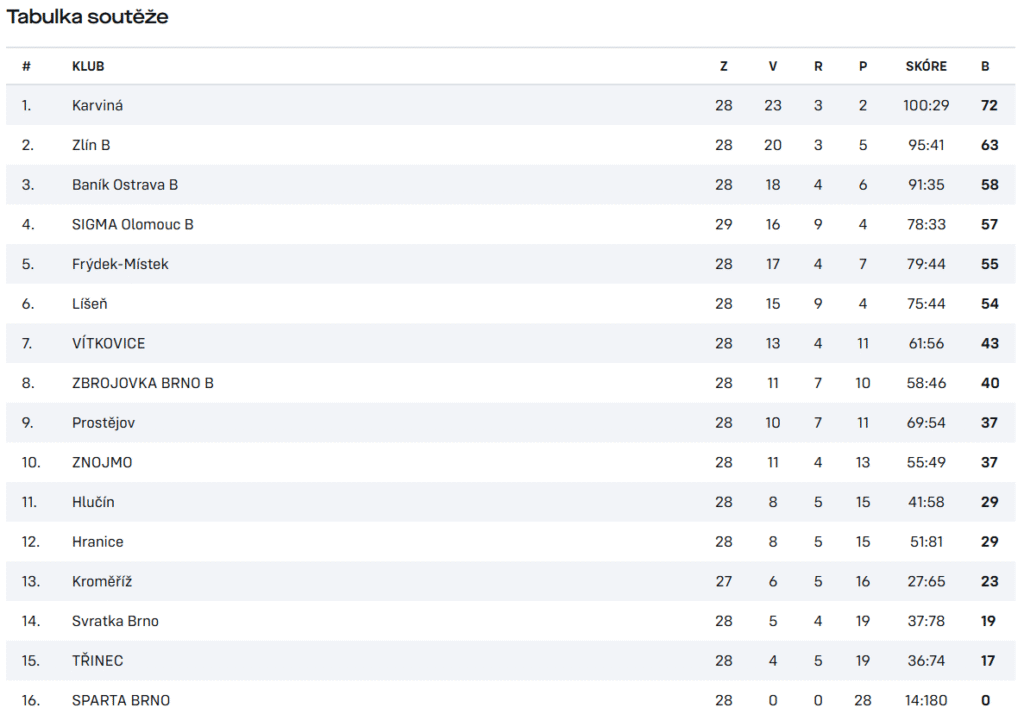Click the SPARTA BRNO club entry

[x=121, y=701]
